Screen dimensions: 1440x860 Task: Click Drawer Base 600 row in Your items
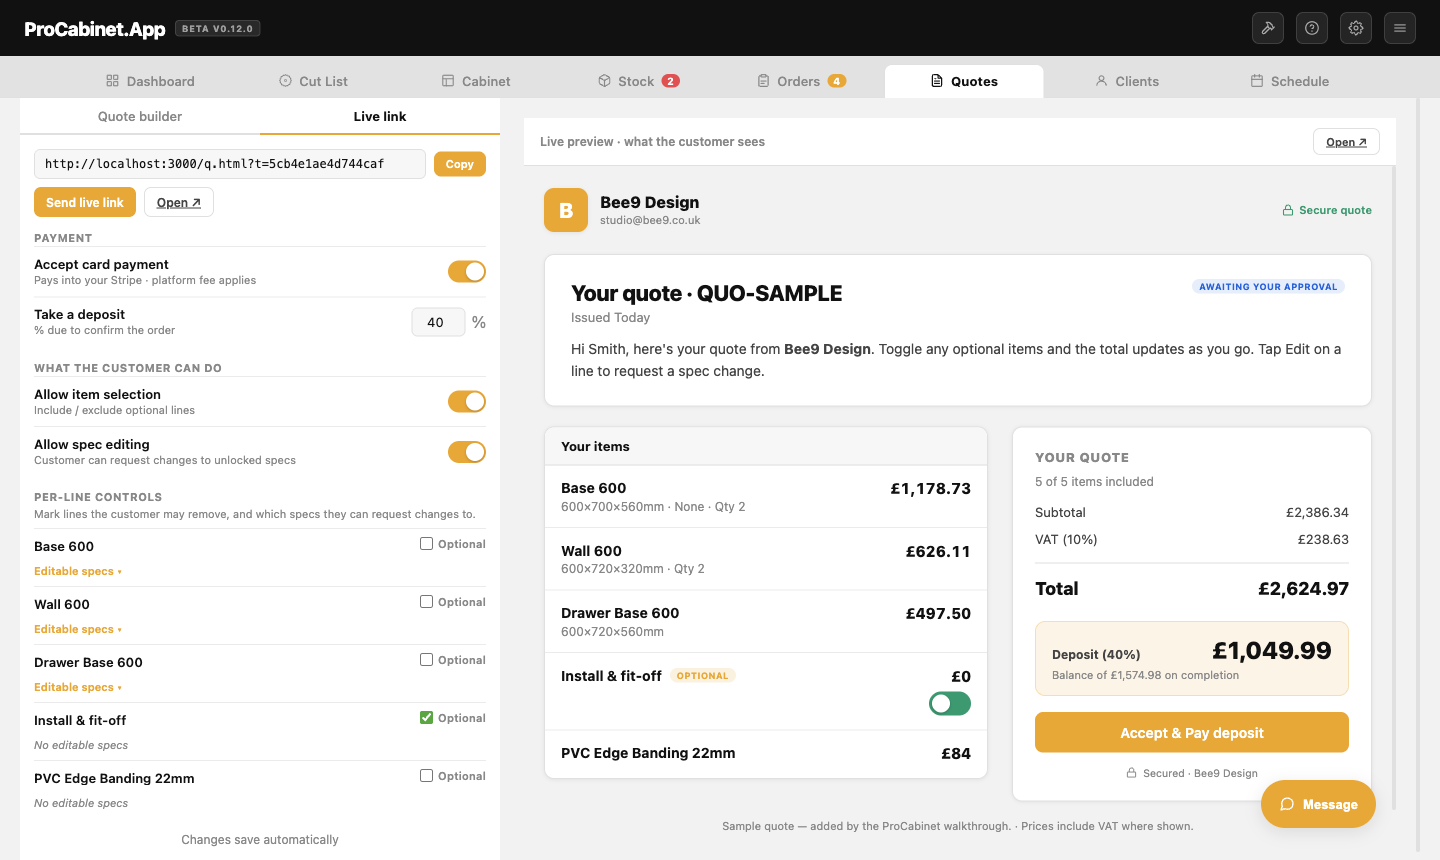click(x=766, y=621)
